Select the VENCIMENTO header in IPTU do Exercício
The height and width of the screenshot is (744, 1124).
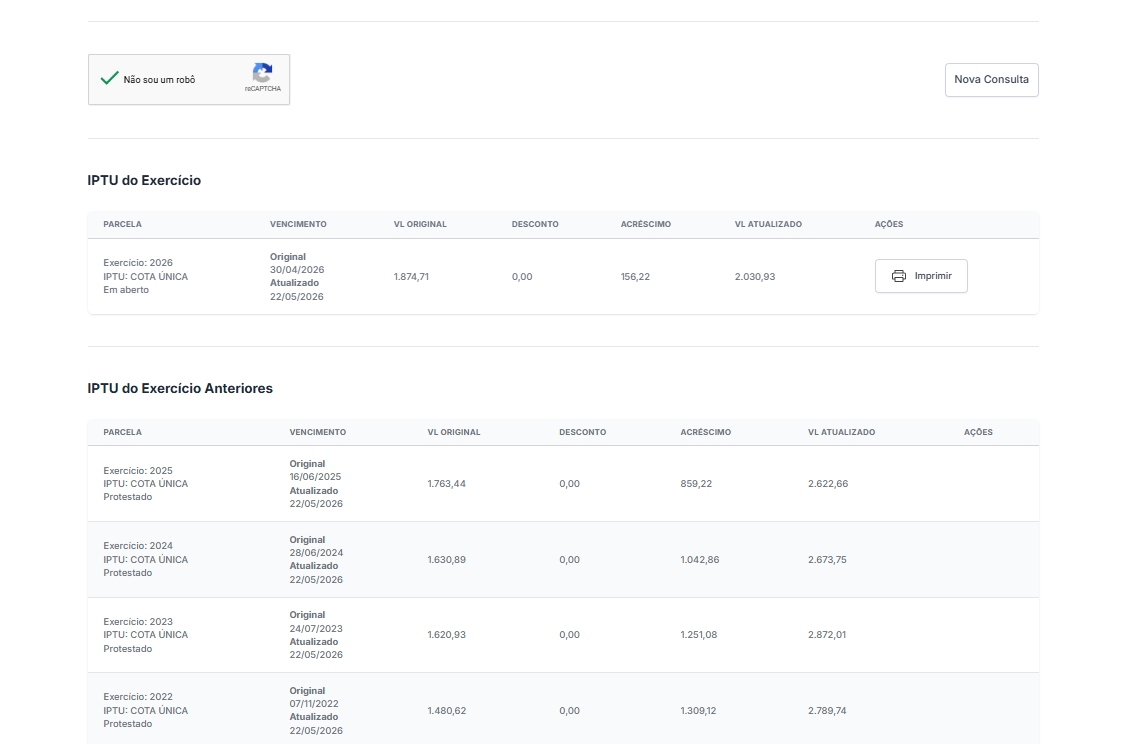298,224
